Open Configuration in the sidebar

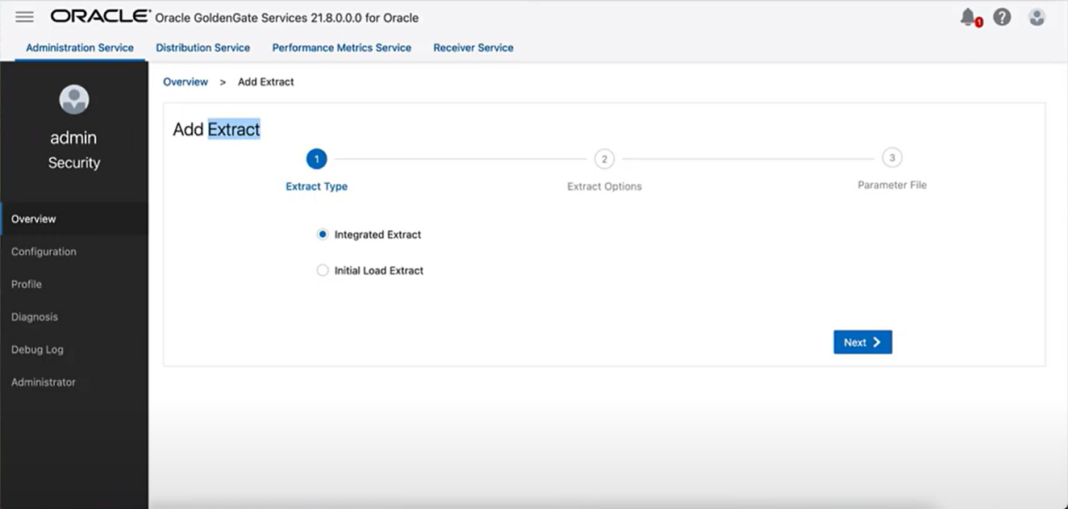[x=44, y=252]
